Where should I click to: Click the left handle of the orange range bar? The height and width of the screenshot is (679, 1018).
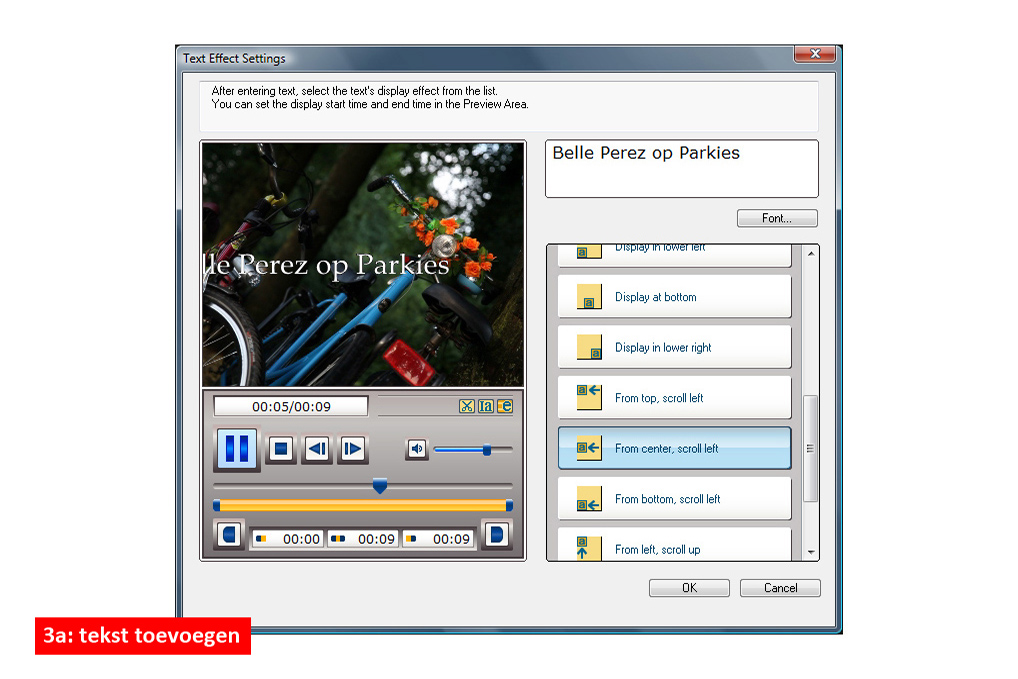[x=217, y=505]
